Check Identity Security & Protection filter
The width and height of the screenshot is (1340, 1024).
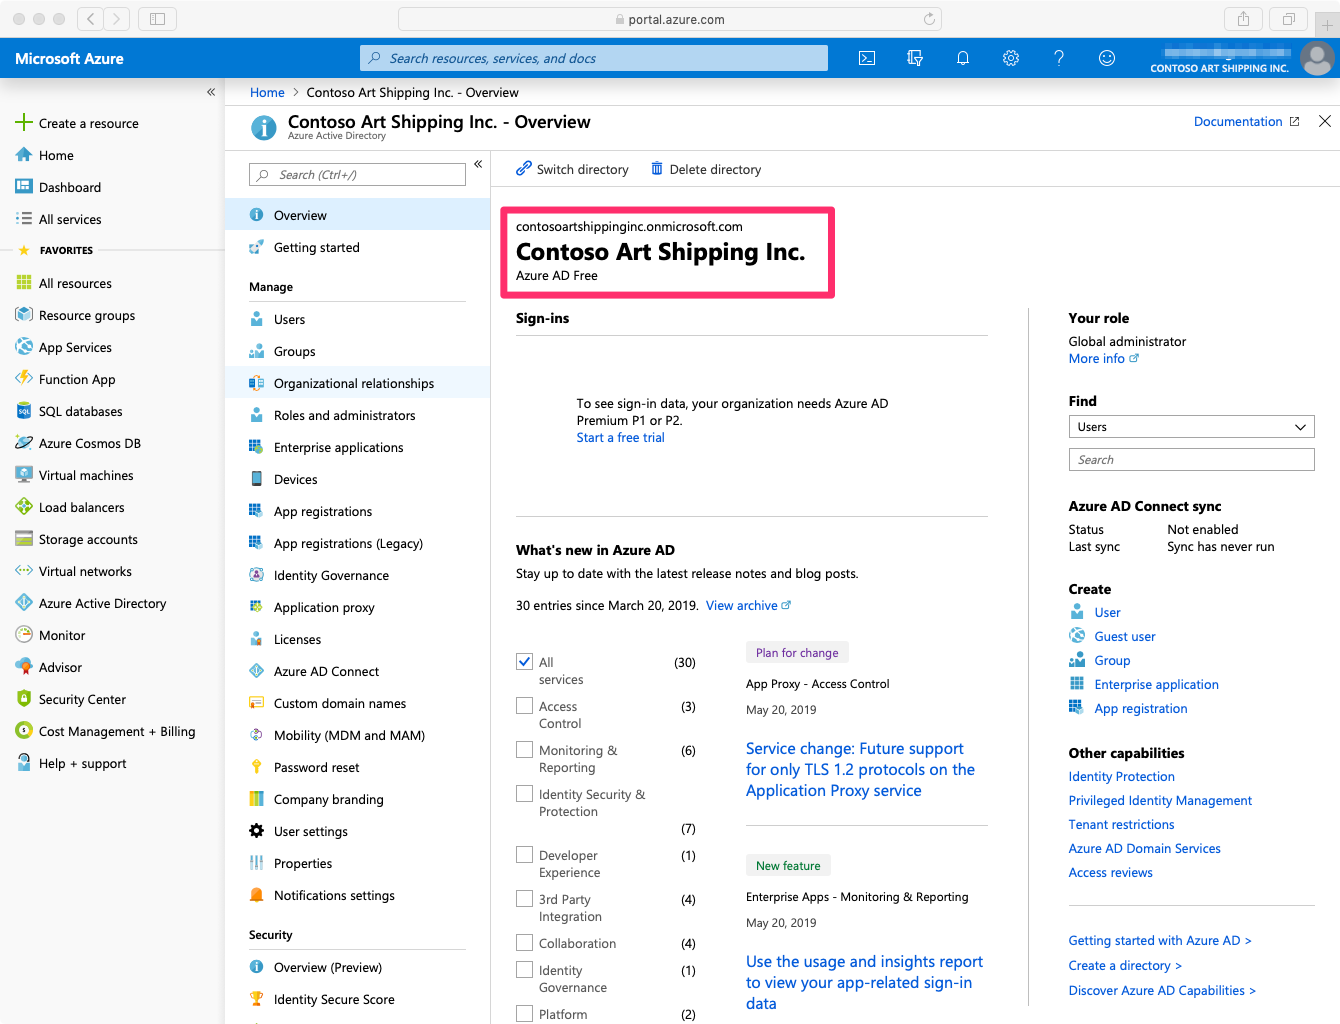point(524,794)
